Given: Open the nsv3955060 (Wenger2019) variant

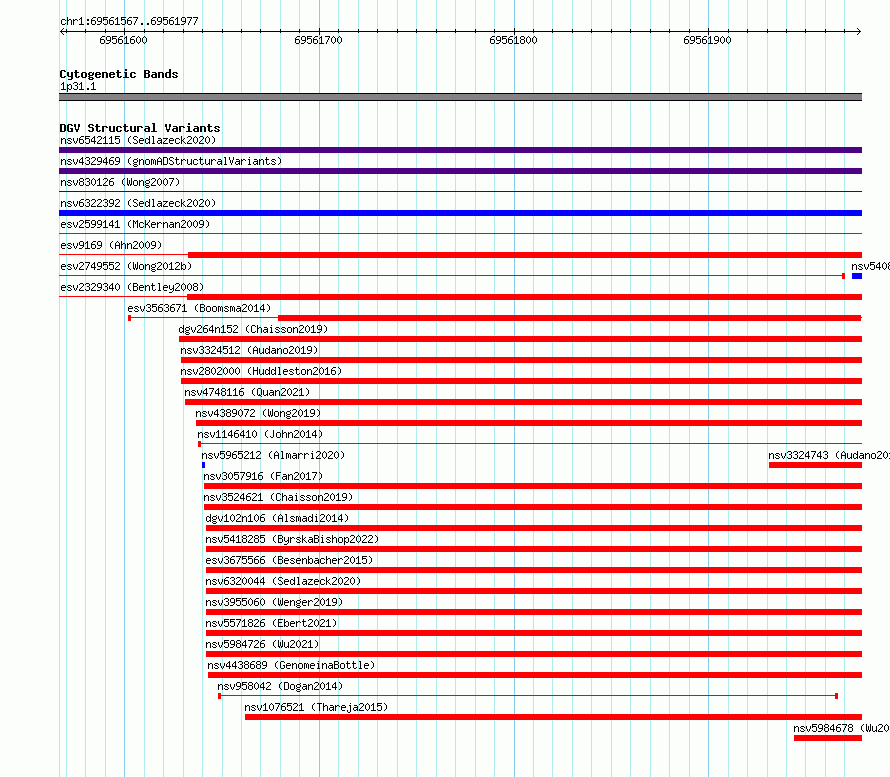Looking at the screenshot, I should pos(274,602).
